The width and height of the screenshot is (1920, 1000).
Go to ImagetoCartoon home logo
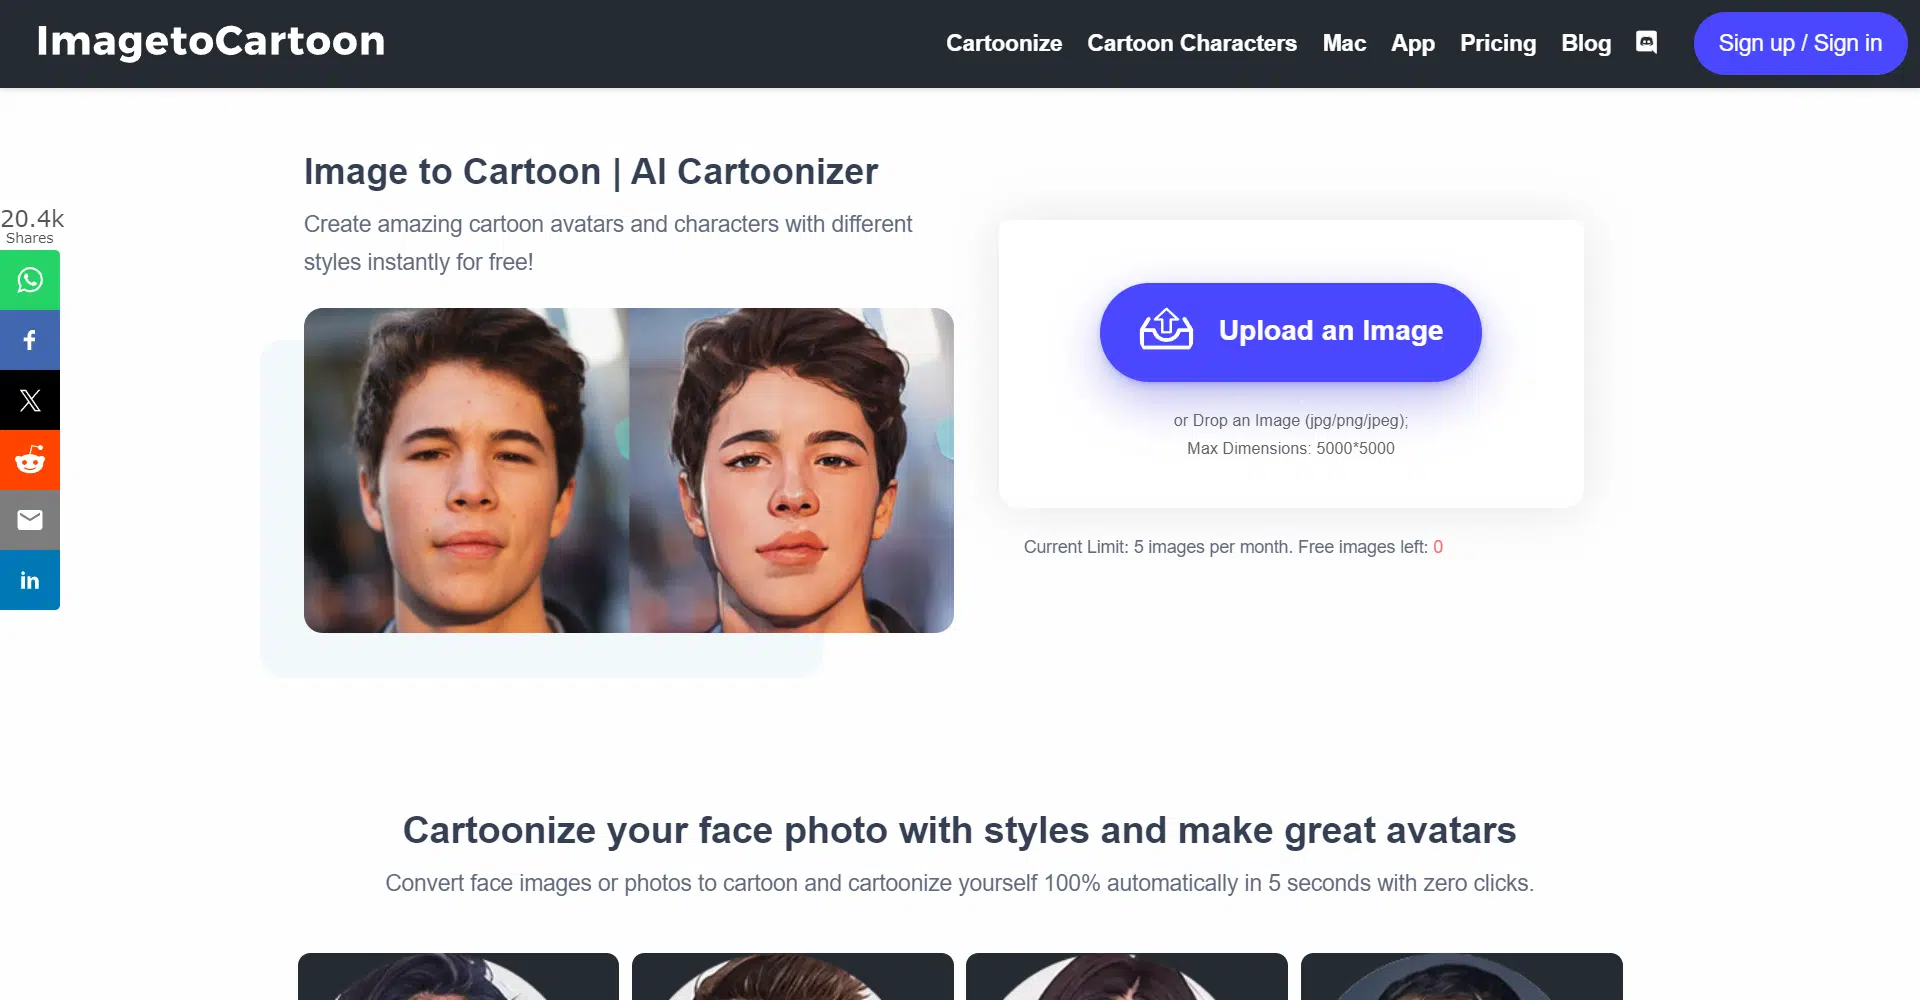point(211,41)
